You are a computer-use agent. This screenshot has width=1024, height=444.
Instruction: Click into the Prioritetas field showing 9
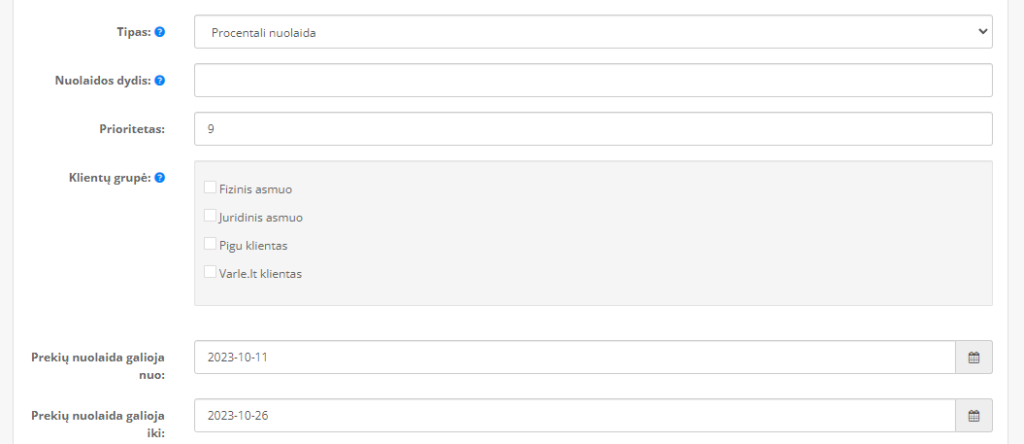coord(593,129)
